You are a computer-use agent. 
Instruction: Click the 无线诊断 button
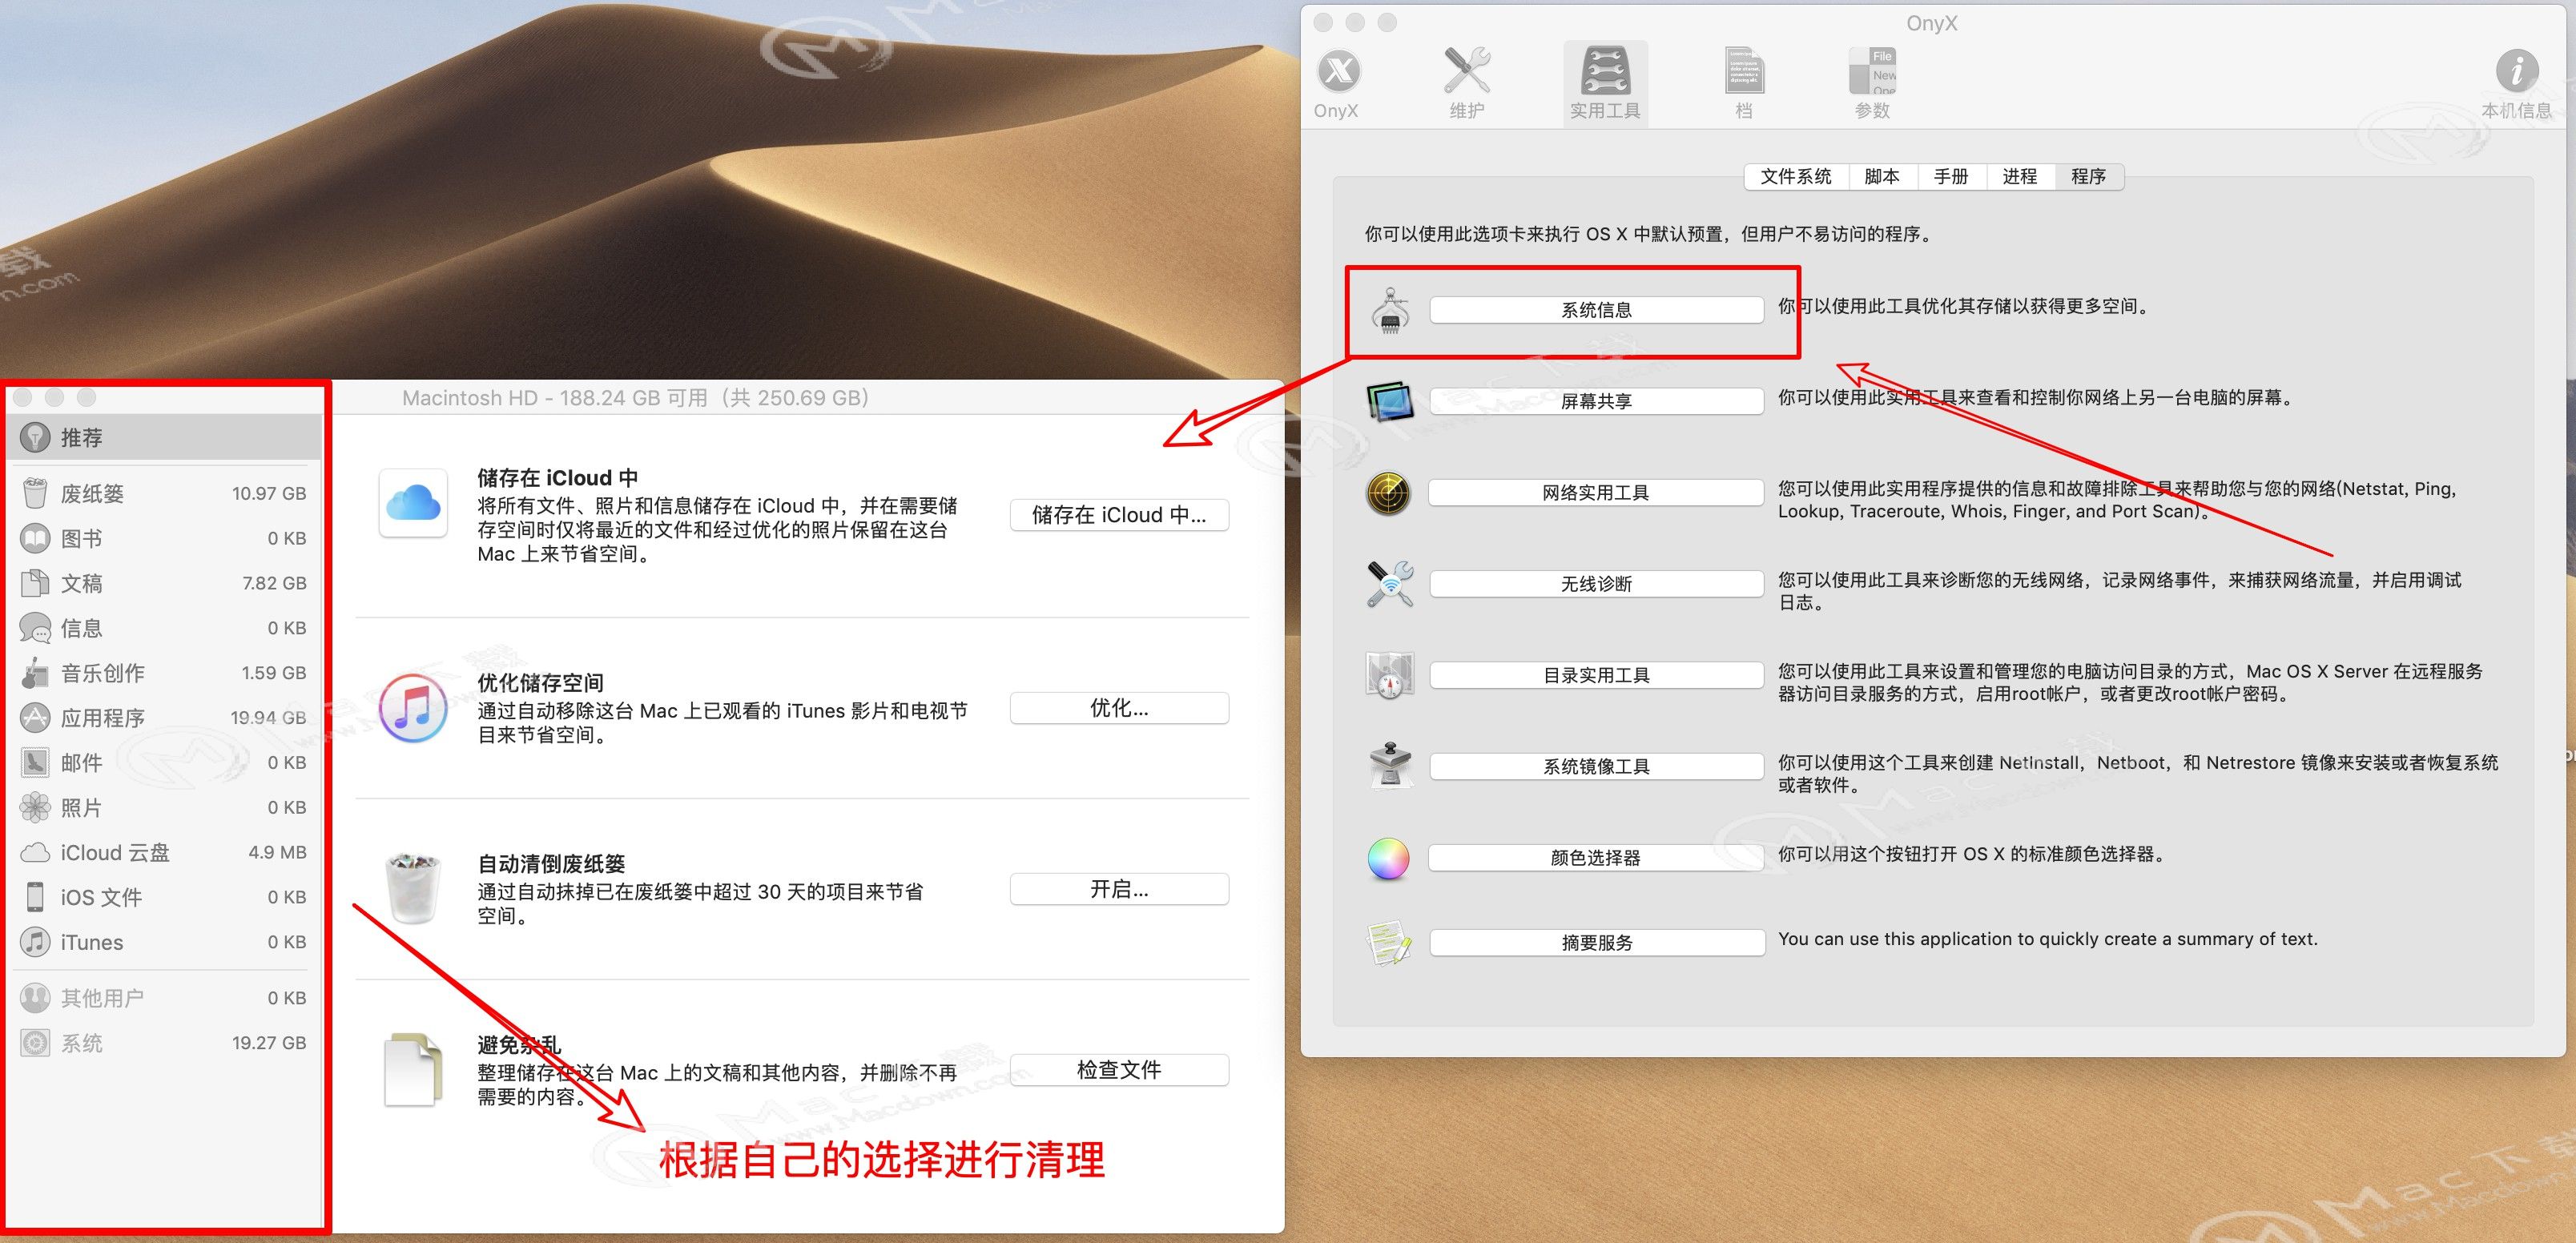pos(1597,584)
